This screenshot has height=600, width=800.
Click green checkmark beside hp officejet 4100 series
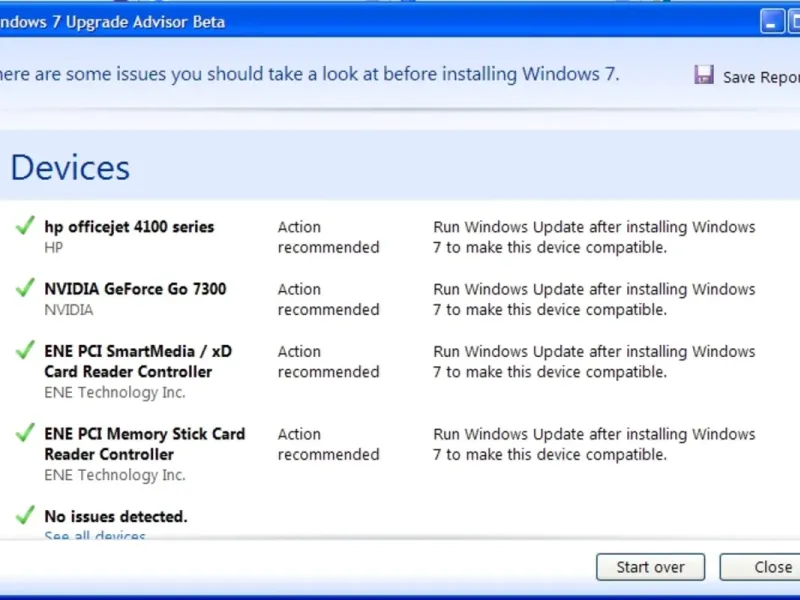click(x=26, y=227)
